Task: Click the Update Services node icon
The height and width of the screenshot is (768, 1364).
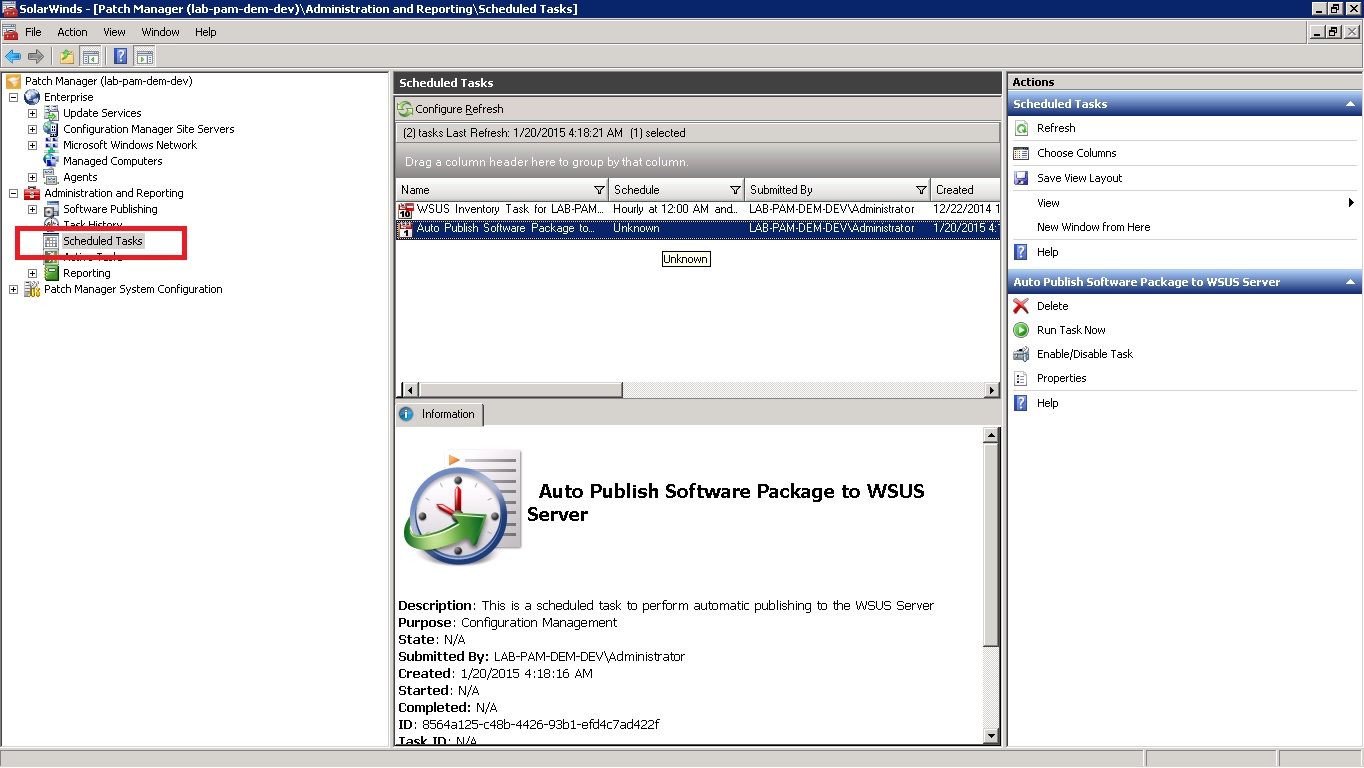Action: click(51, 113)
